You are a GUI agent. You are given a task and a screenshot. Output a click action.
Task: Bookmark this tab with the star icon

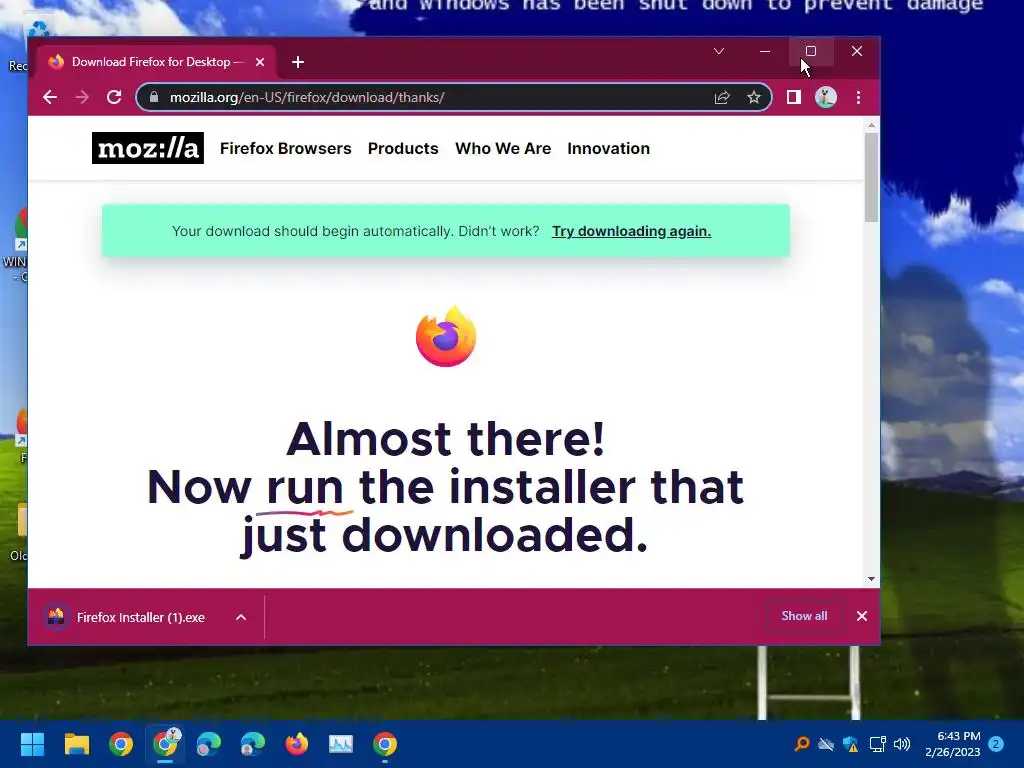pos(754,97)
